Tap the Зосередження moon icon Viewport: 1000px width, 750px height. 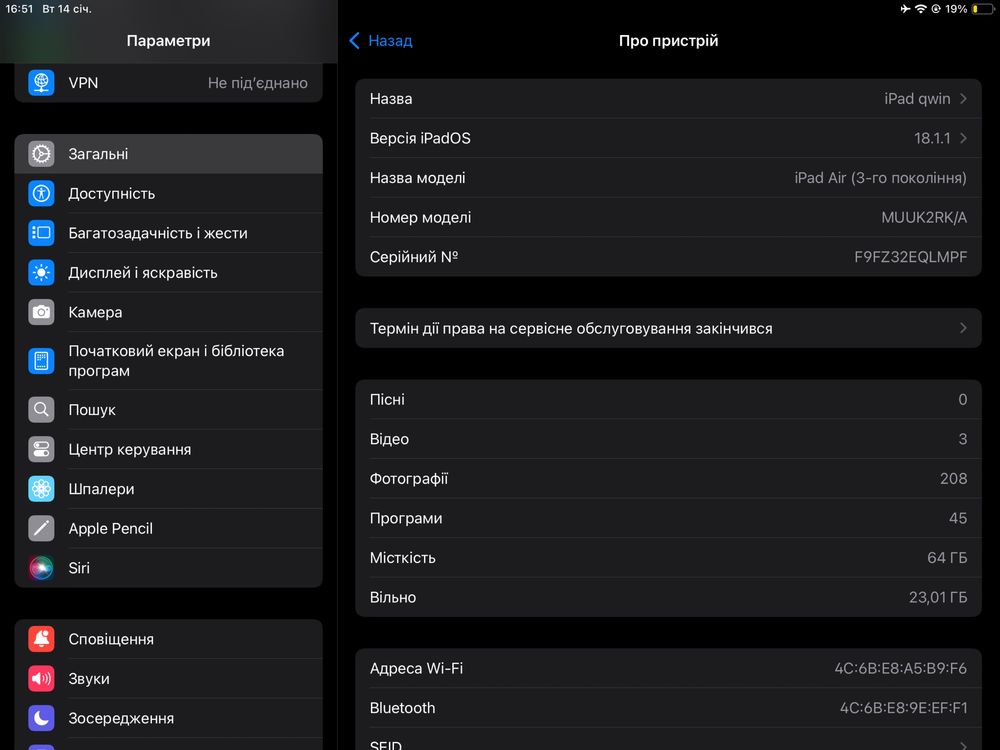coord(41,718)
